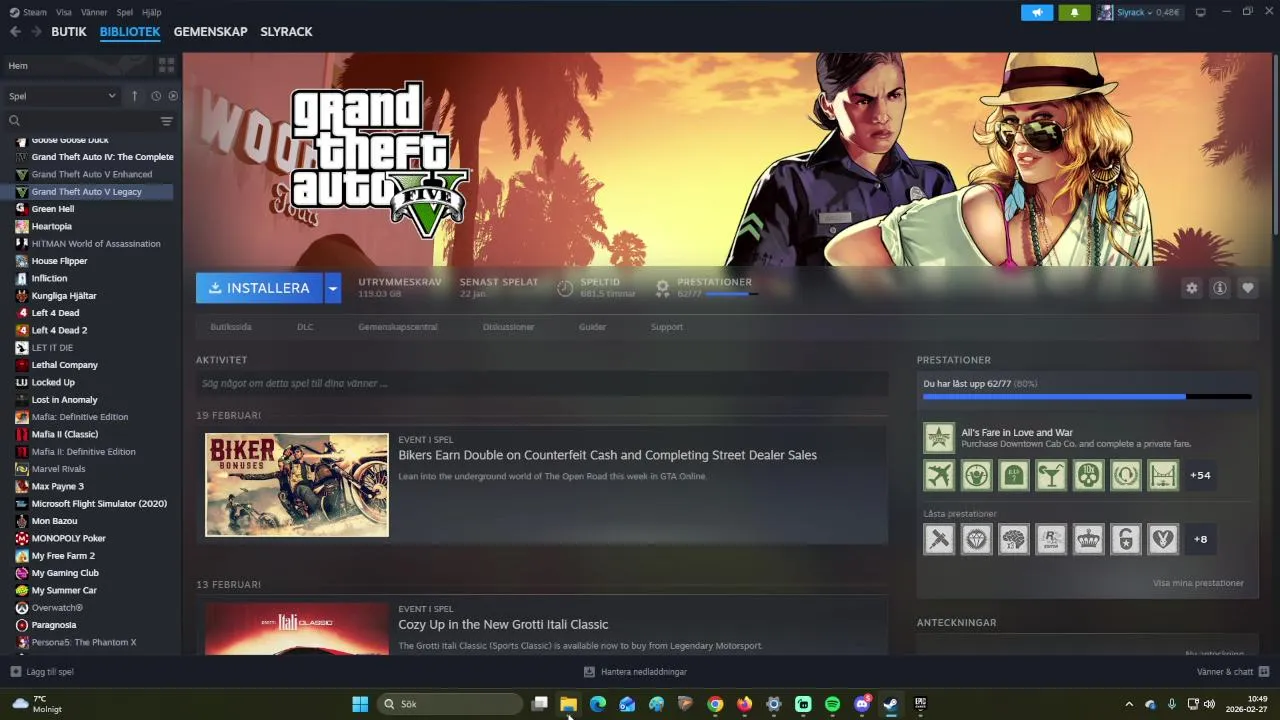Open the All's Fare in Love and War achievement
The width and height of the screenshot is (1280, 720).
point(1087,437)
